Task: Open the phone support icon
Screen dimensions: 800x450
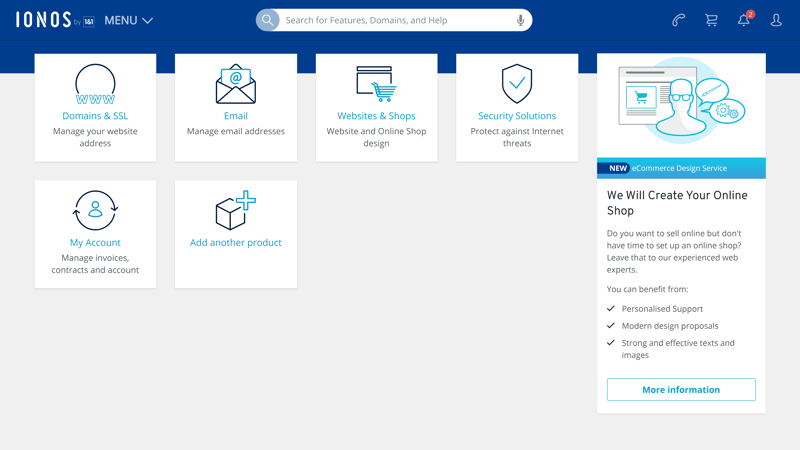Action: point(679,20)
